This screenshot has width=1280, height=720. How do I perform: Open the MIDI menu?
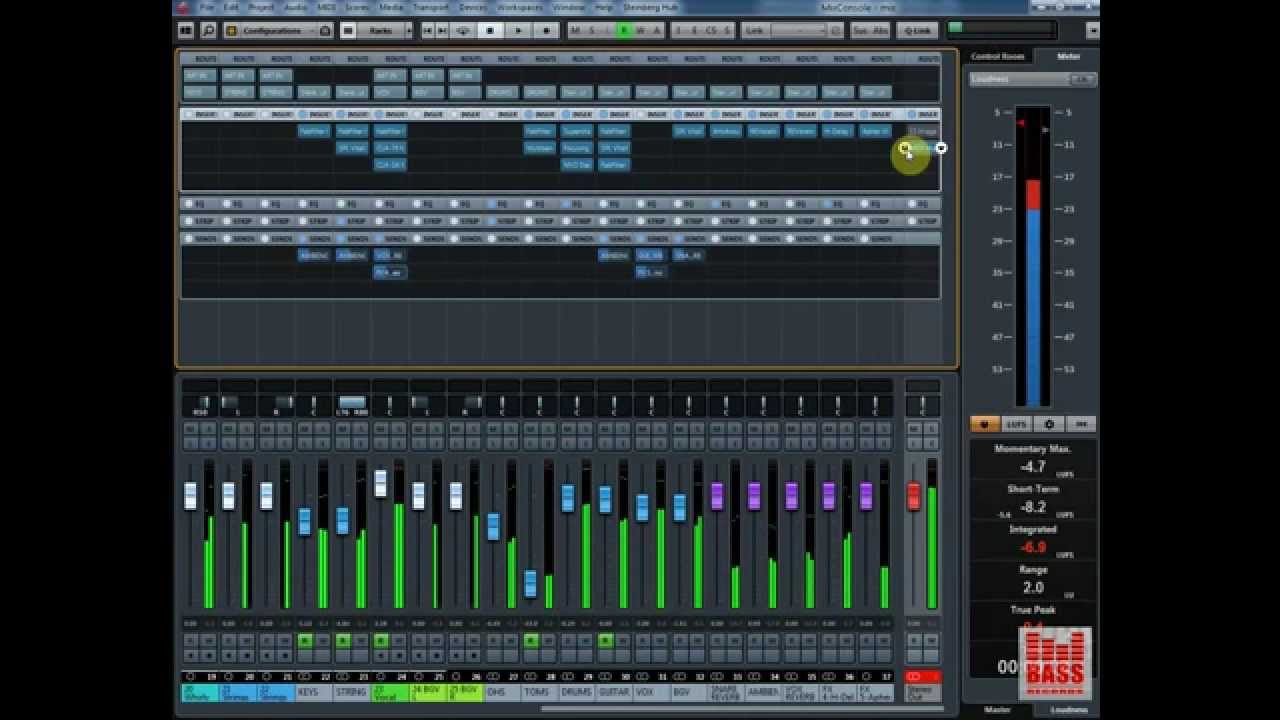(x=327, y=7)
